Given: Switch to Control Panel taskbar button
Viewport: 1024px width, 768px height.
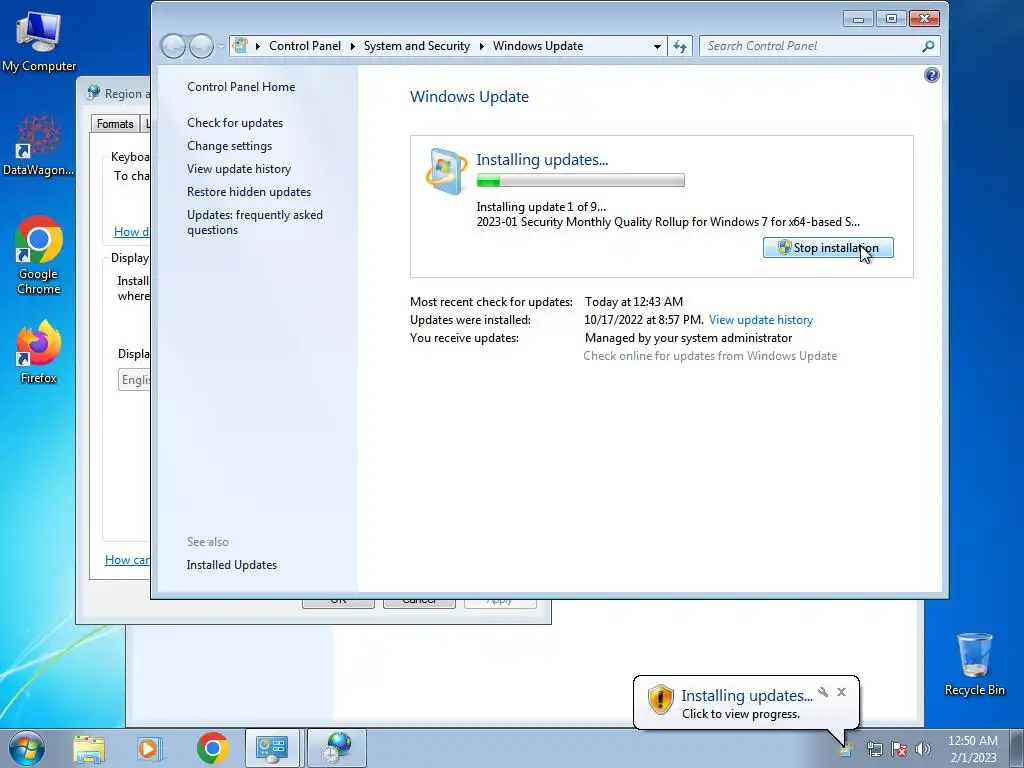Looking at the screenshot, I should point(272,748).
